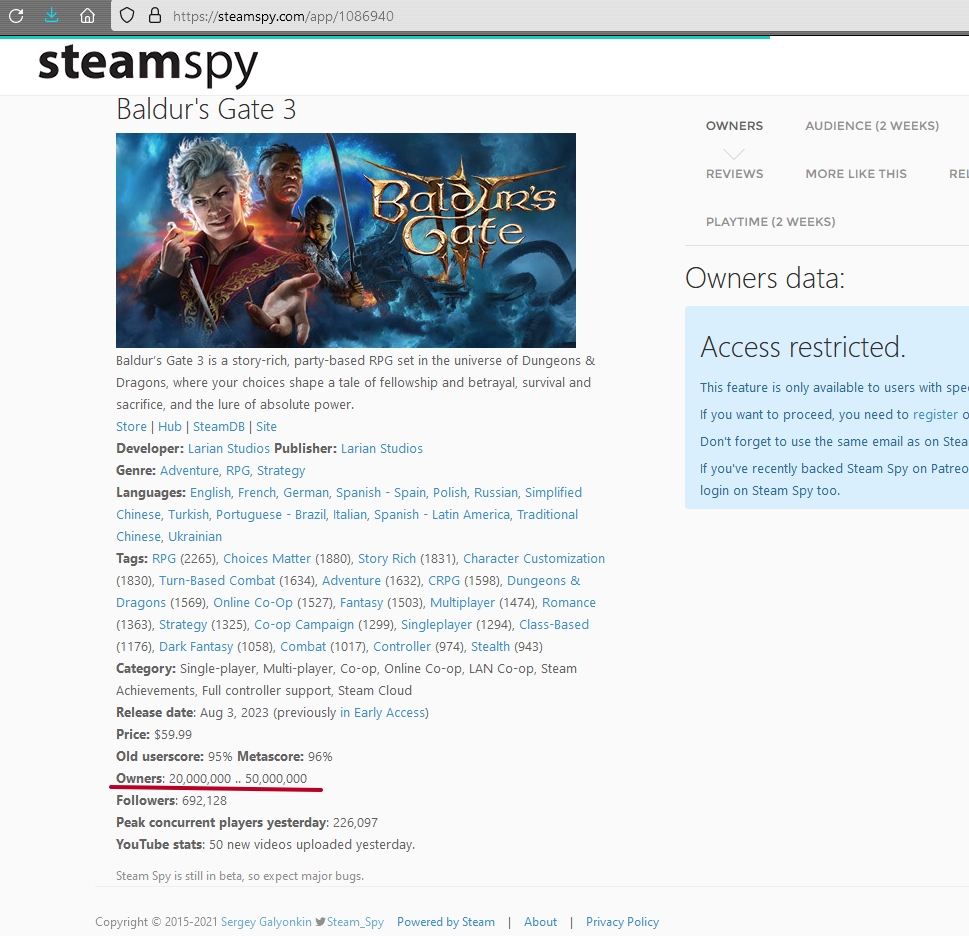The image size is (969, 936).
Task: Select the Ukrainian language link
Action: (195, 536)
